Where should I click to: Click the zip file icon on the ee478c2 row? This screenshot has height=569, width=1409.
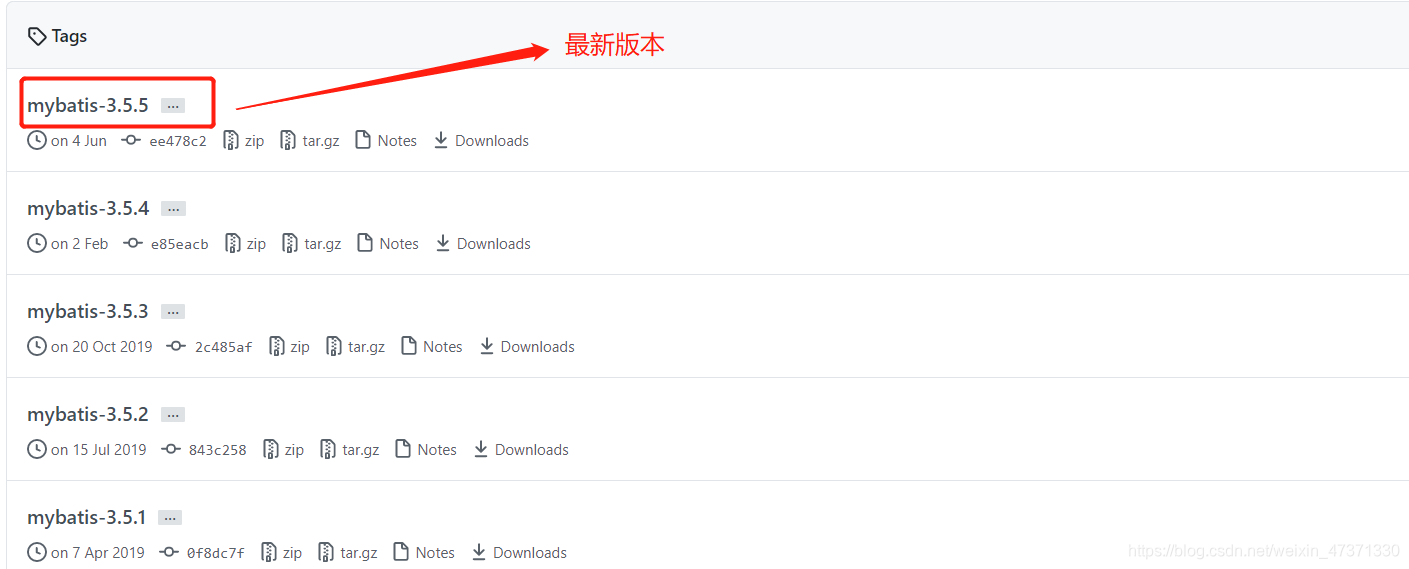tap(231, 141)
